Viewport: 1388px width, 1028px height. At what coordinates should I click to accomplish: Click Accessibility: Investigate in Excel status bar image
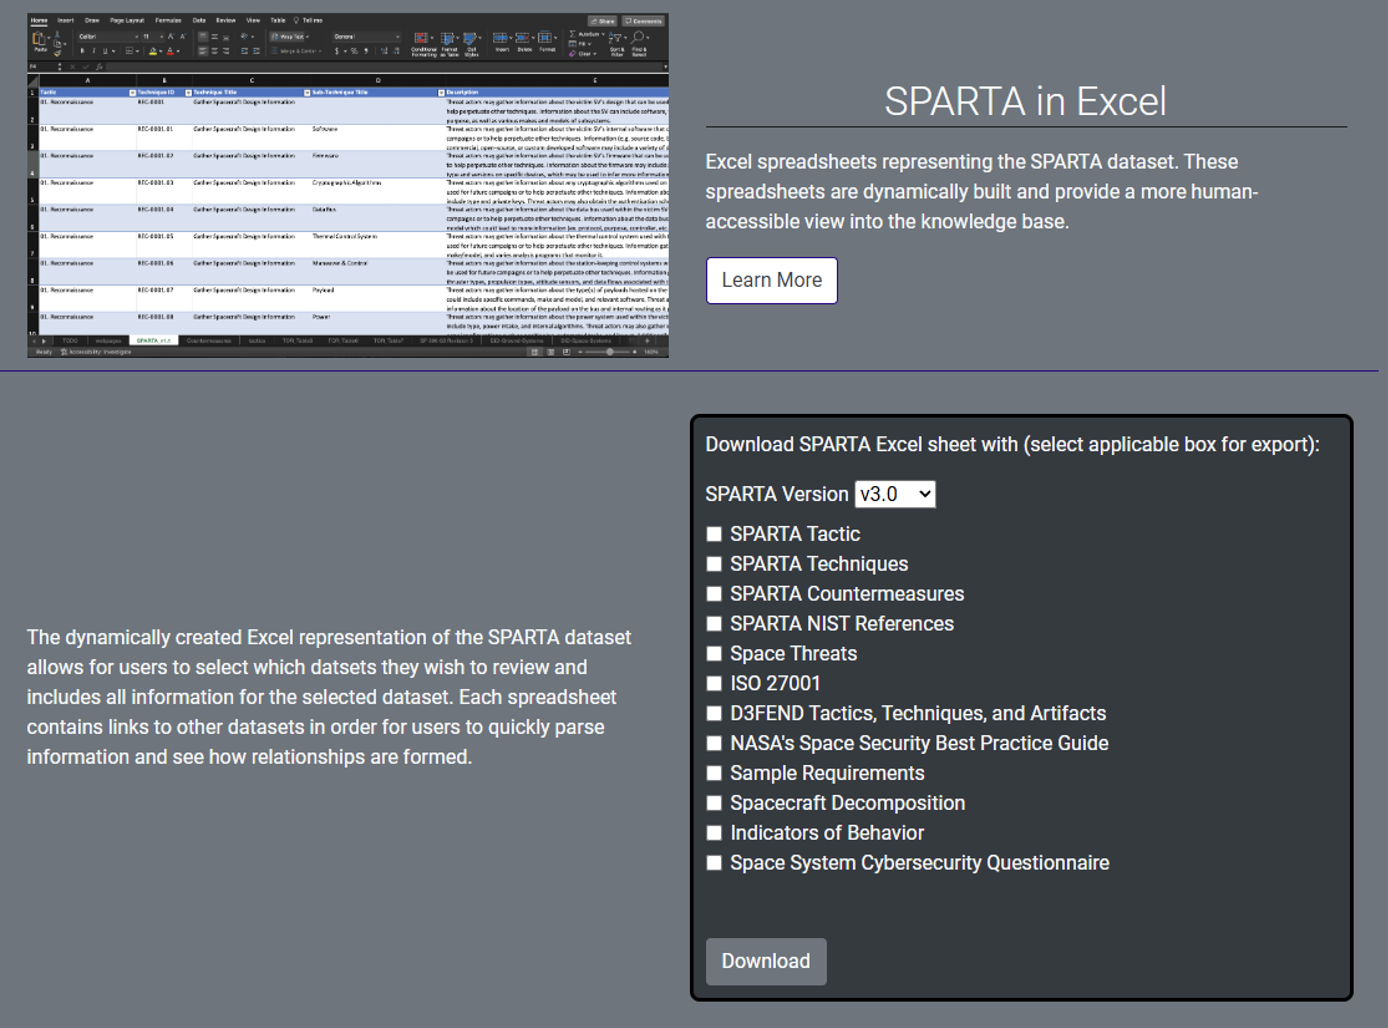click(97, 352)
